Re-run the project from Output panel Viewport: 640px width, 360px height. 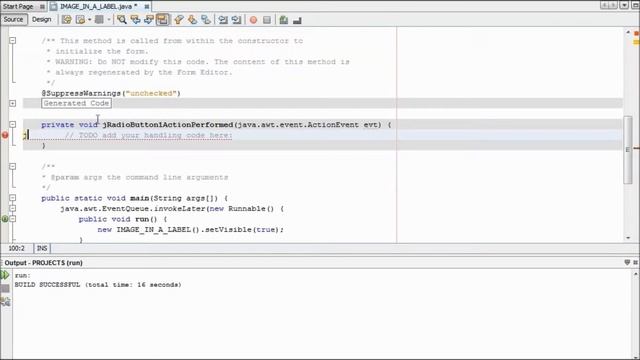pyautogui.click(x=5, y=275)
